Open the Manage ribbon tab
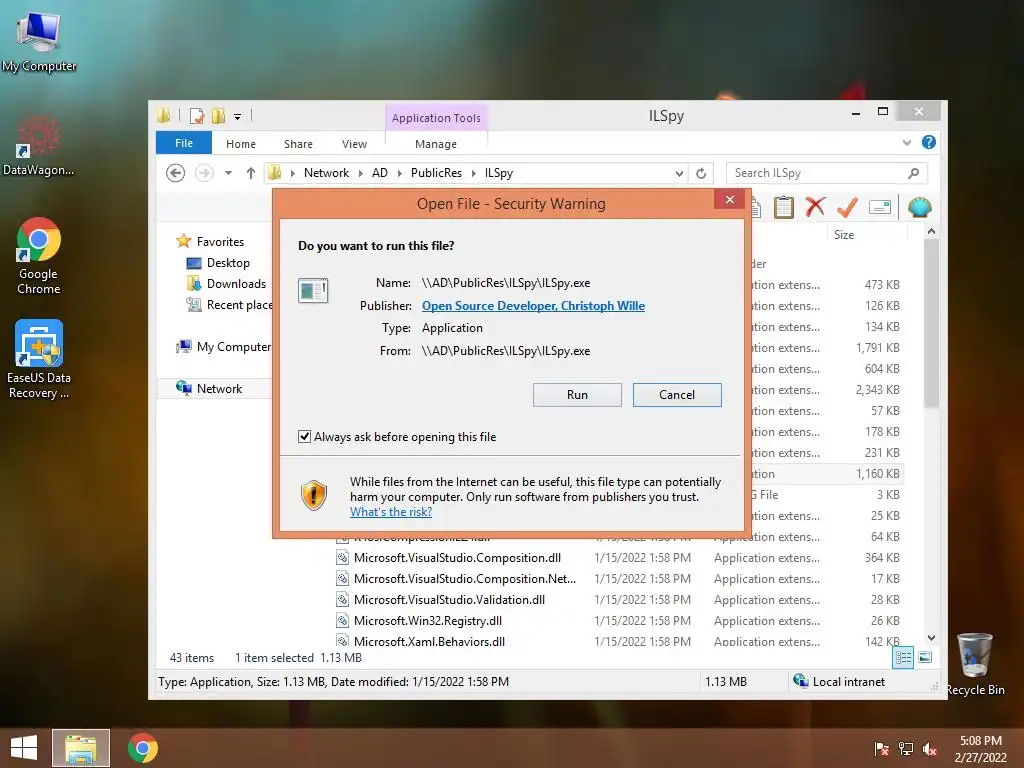Screen dimensions: 1024x768 (436, 144)
